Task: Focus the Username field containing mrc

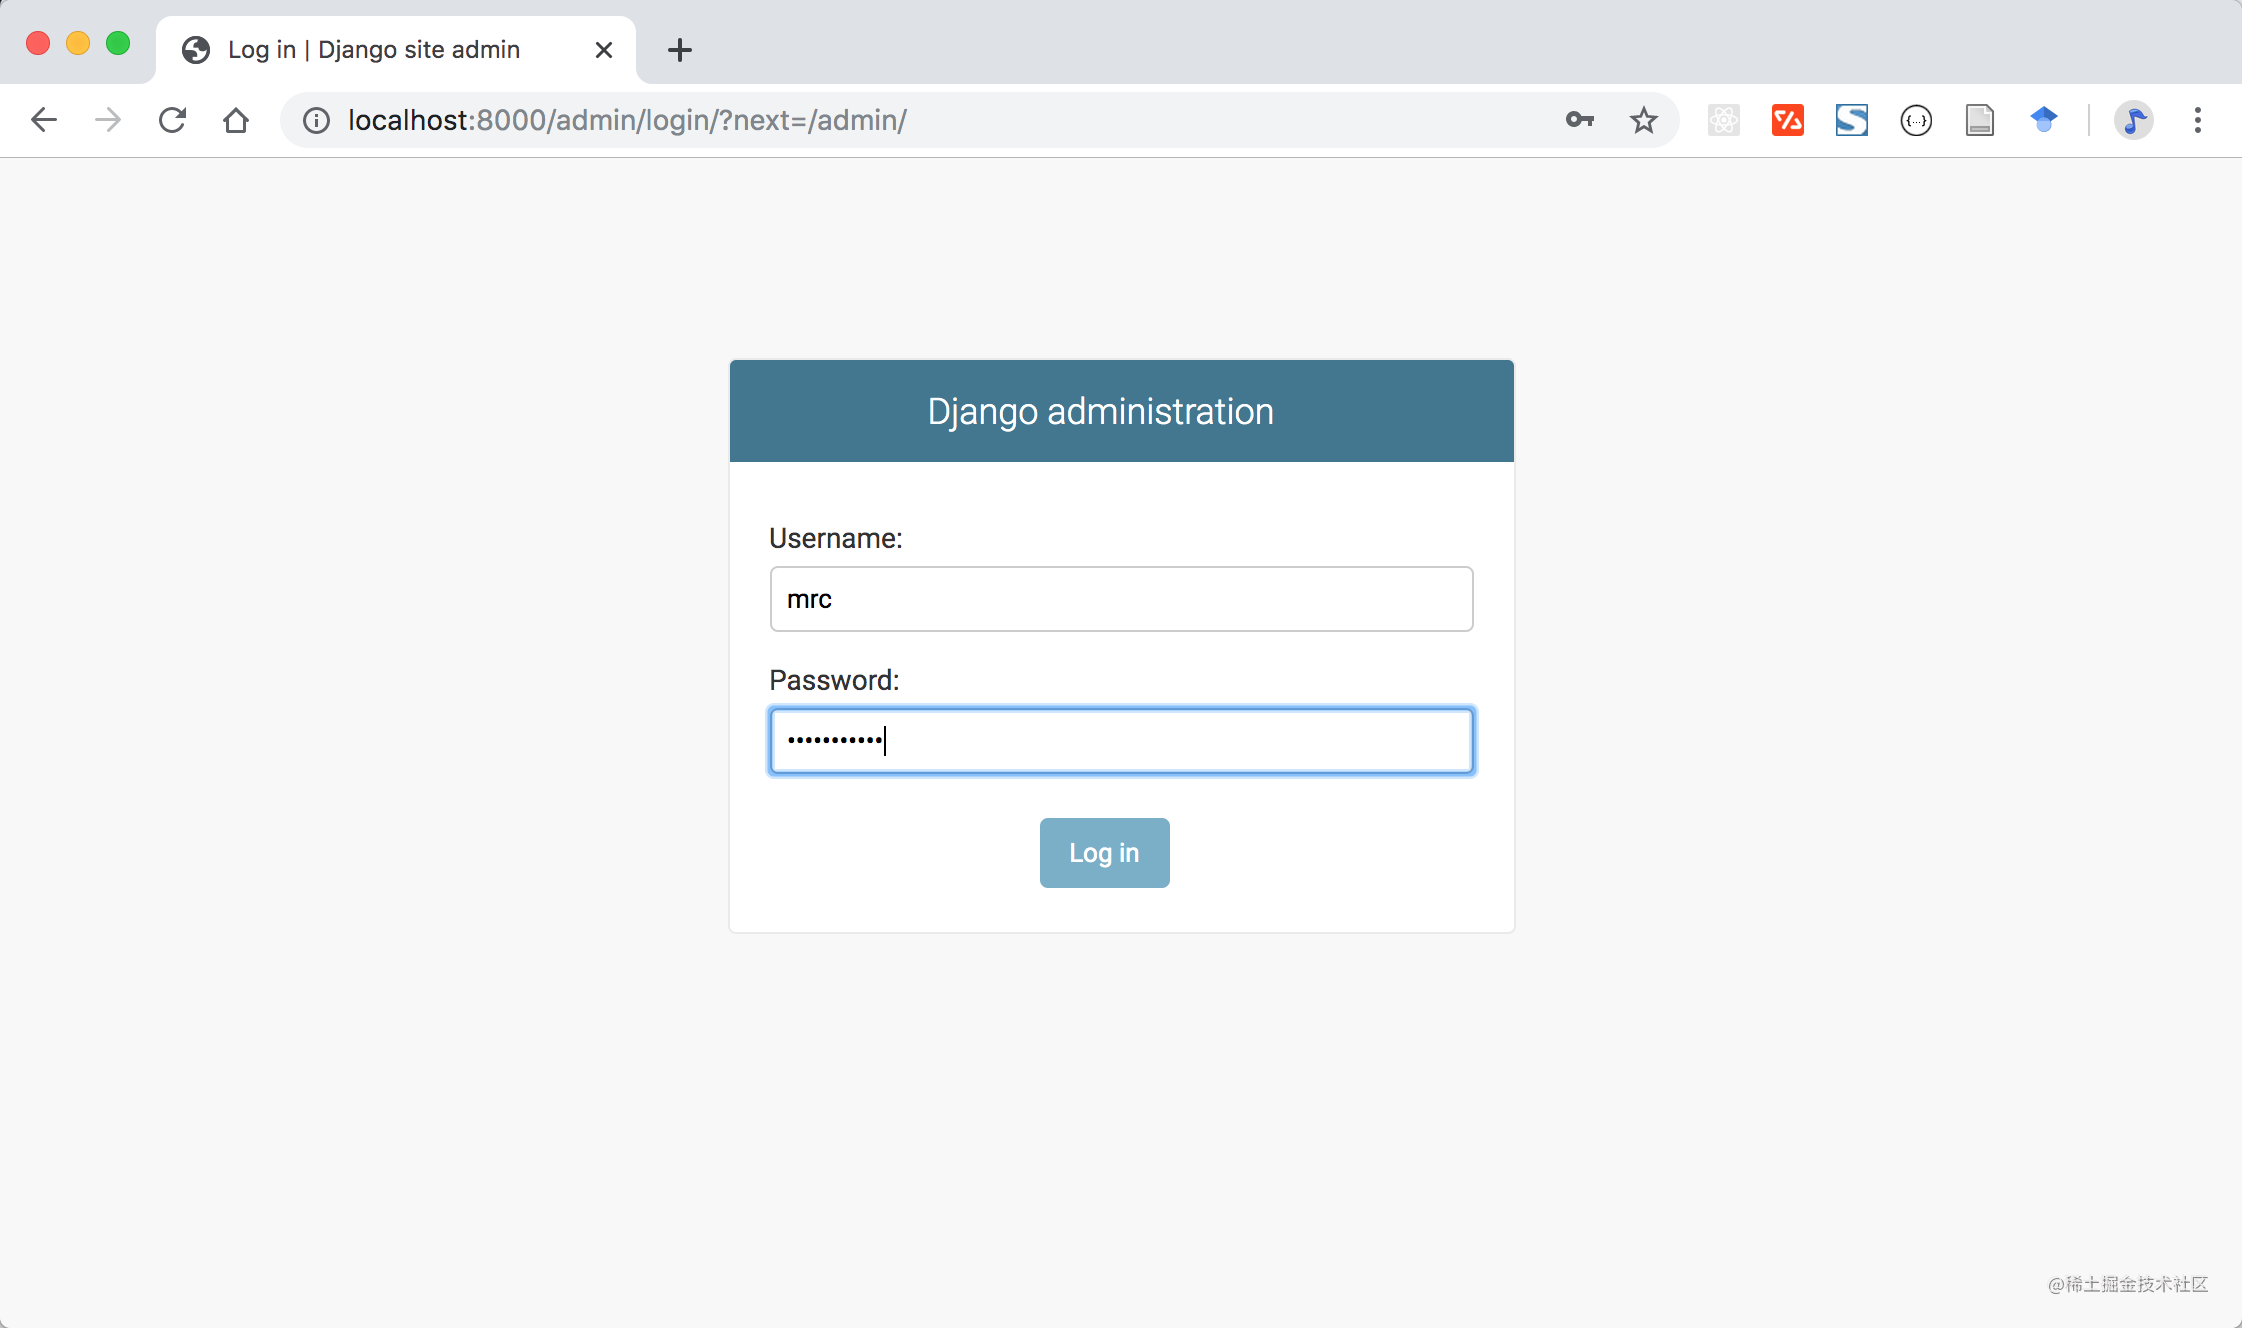Action: [x=1121, y=599]
